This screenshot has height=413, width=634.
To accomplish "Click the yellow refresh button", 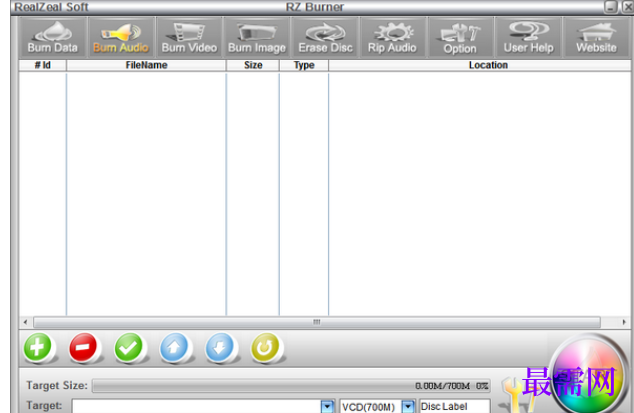I will [x=265, y=347].
